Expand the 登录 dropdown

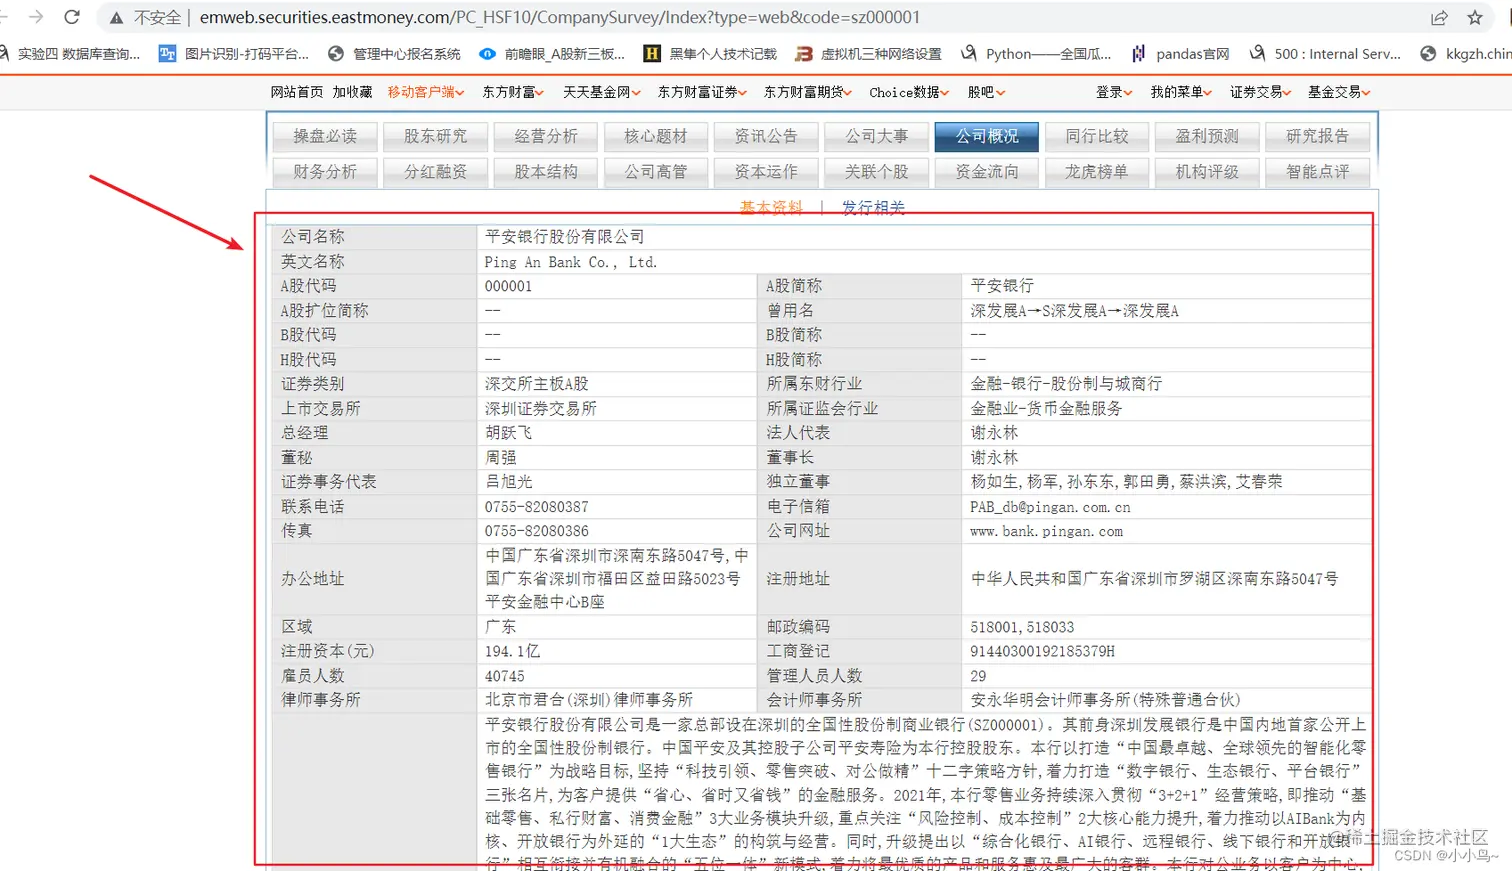click(x=1114, y=92)
